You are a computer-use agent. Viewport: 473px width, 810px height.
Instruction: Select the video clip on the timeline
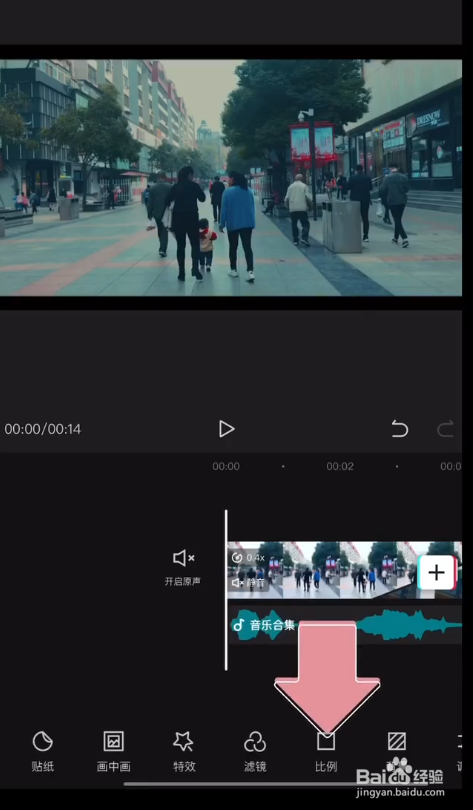tap(344, 570)
